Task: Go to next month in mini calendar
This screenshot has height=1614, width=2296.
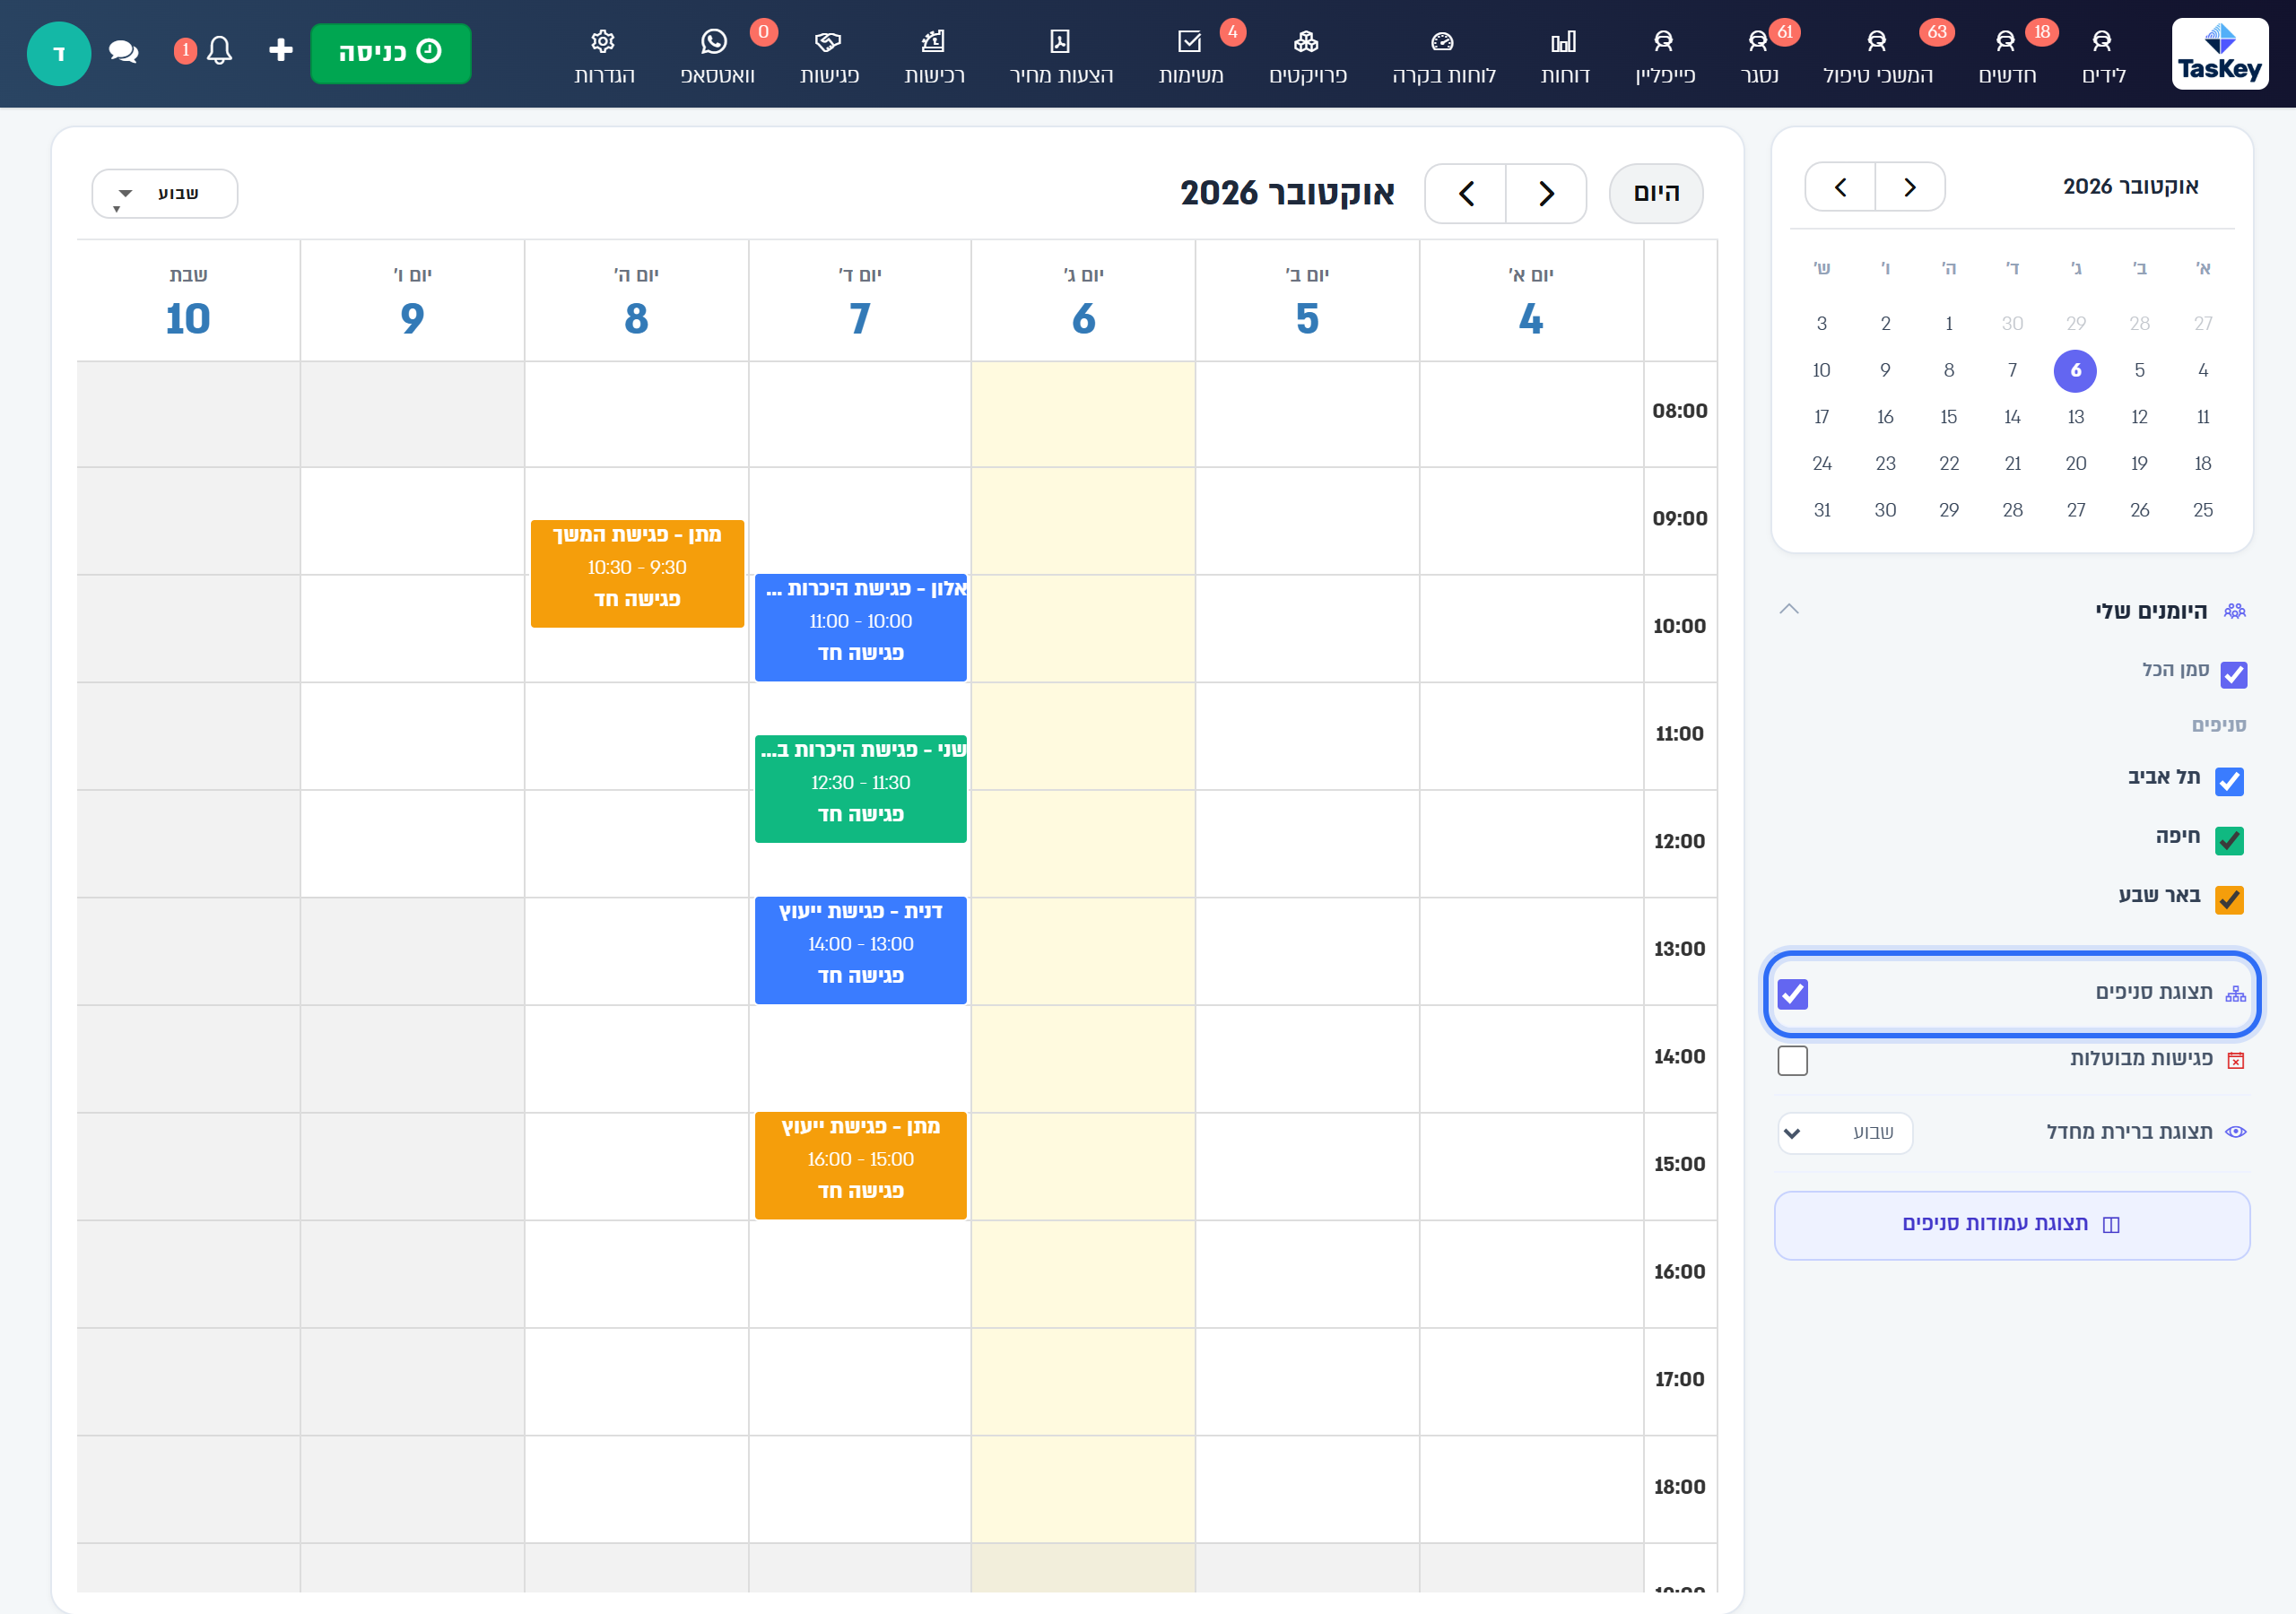Action: [1840, 187]
